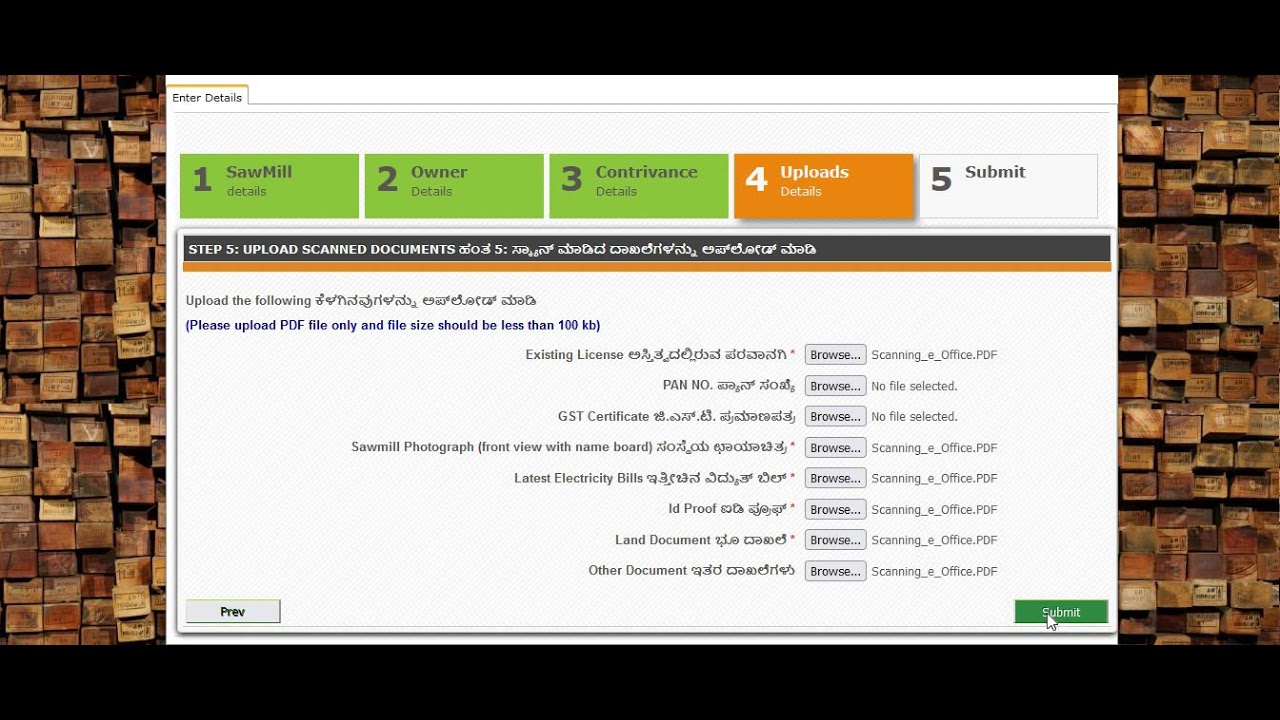Image resolution: width=1280 pixels, height=720 pixels.
Task: Click Sawmill Photograph's Scanning_e_Office.PDF filename
Action: coord(934,448)
